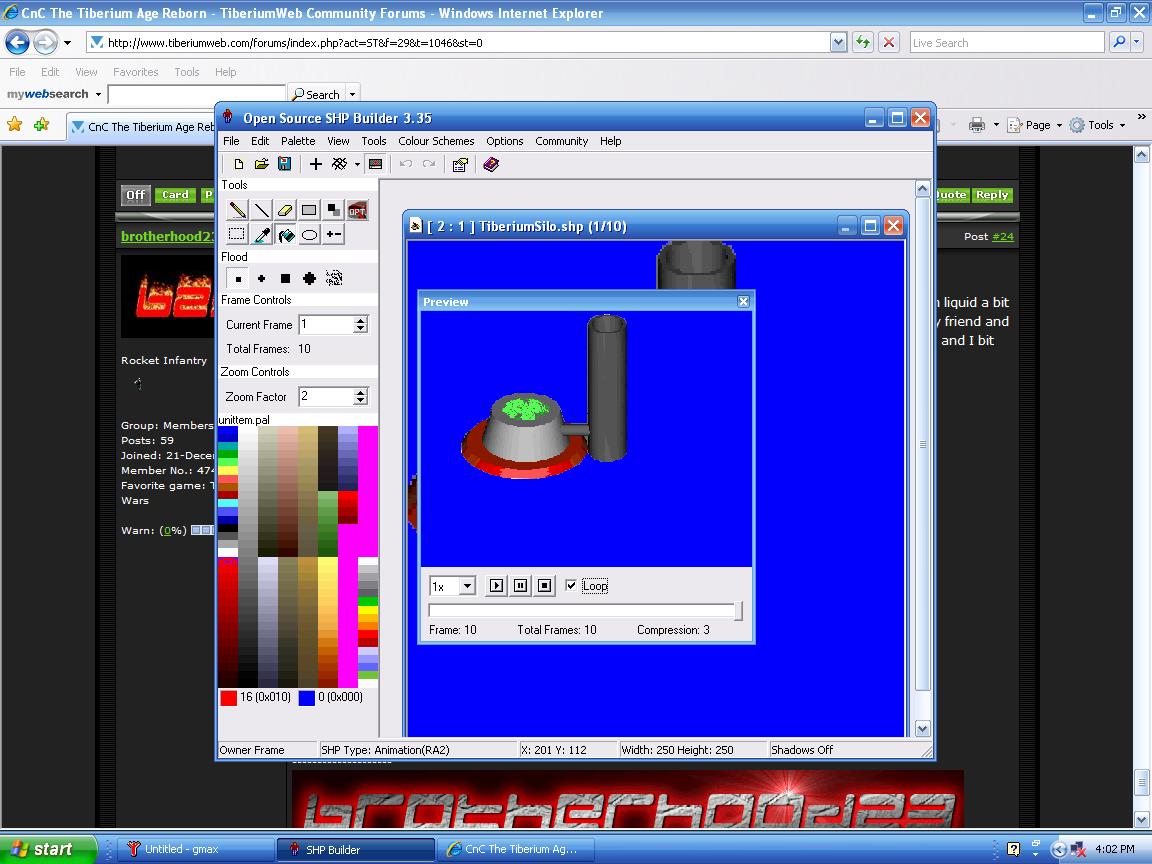Select the plus-minus tool
The width and height of the screenshot is (1152, 864).
coord(333,234)
